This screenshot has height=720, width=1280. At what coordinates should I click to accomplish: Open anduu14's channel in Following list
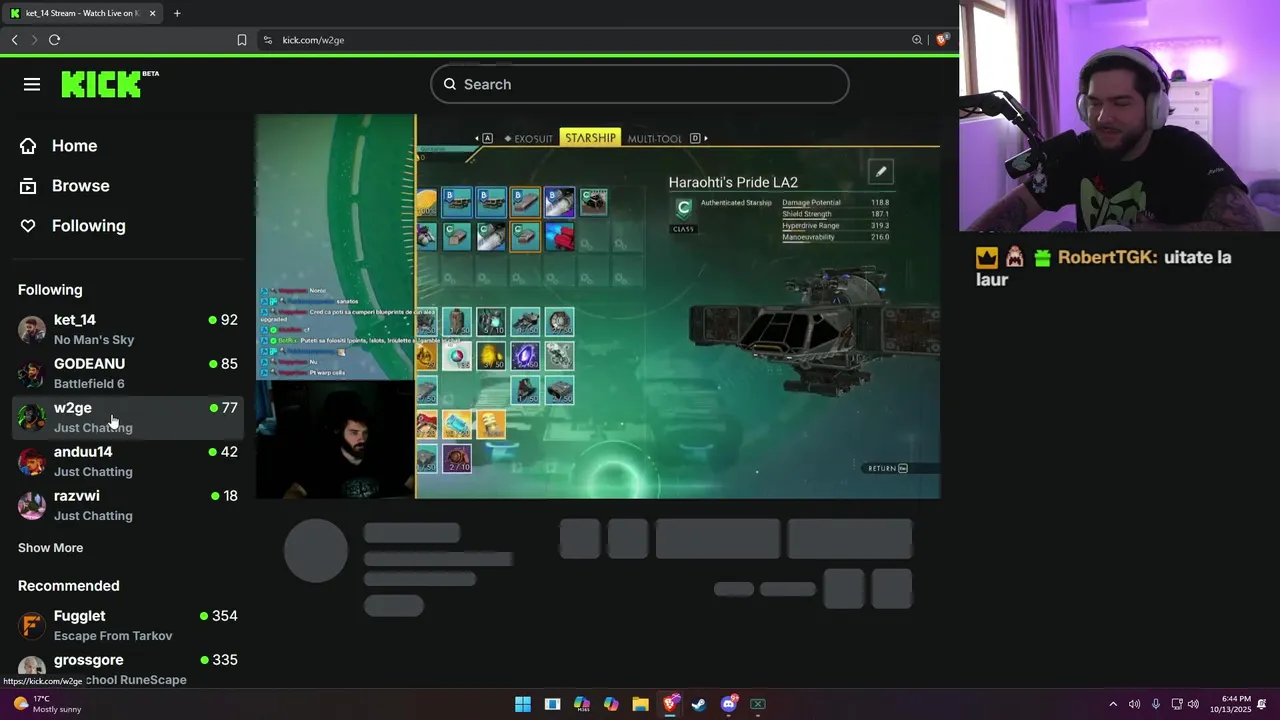point(128,462)
